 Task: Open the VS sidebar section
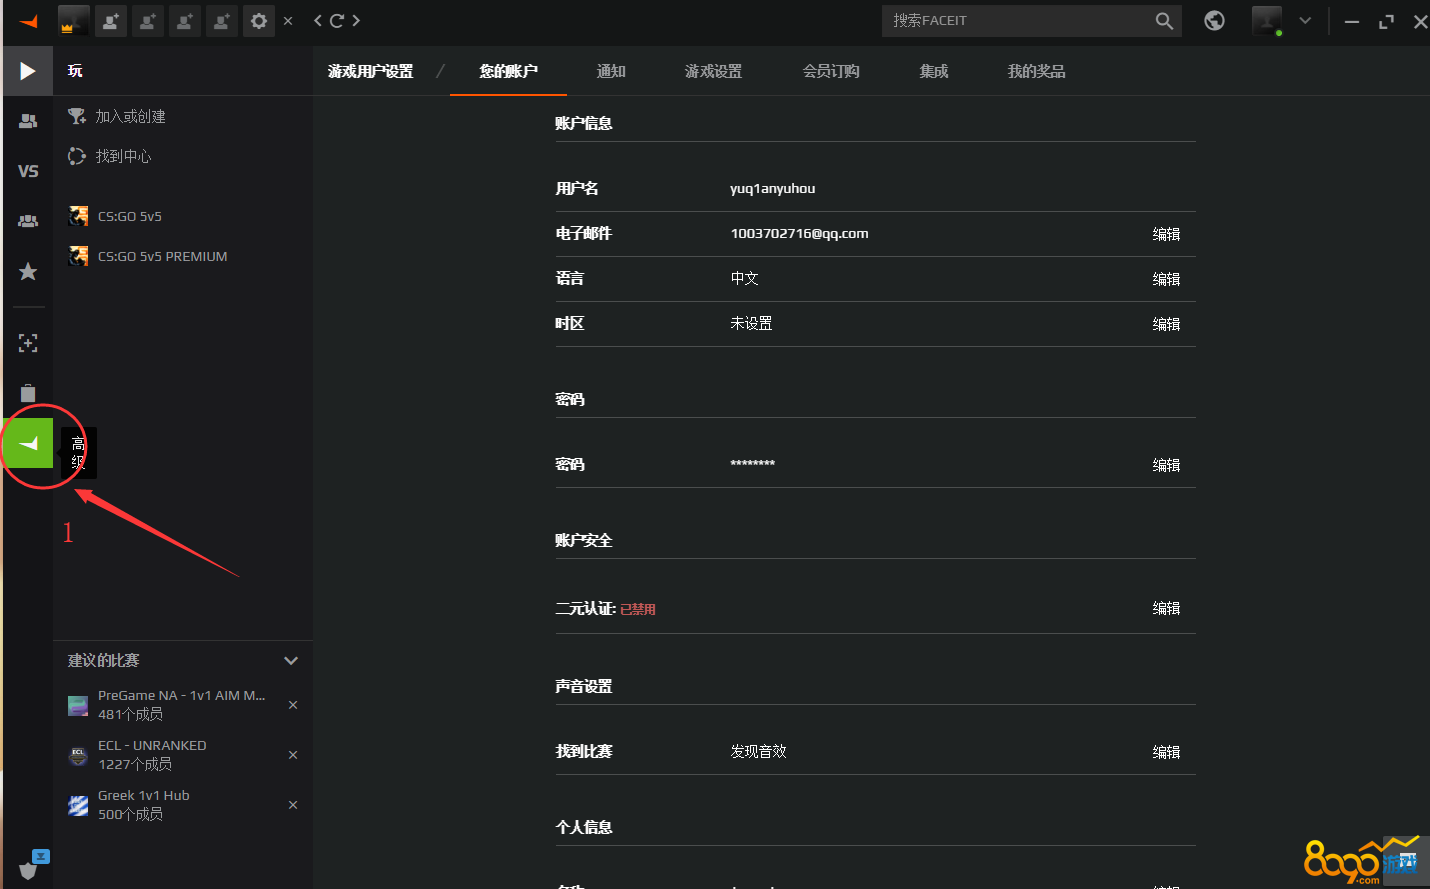28,171
